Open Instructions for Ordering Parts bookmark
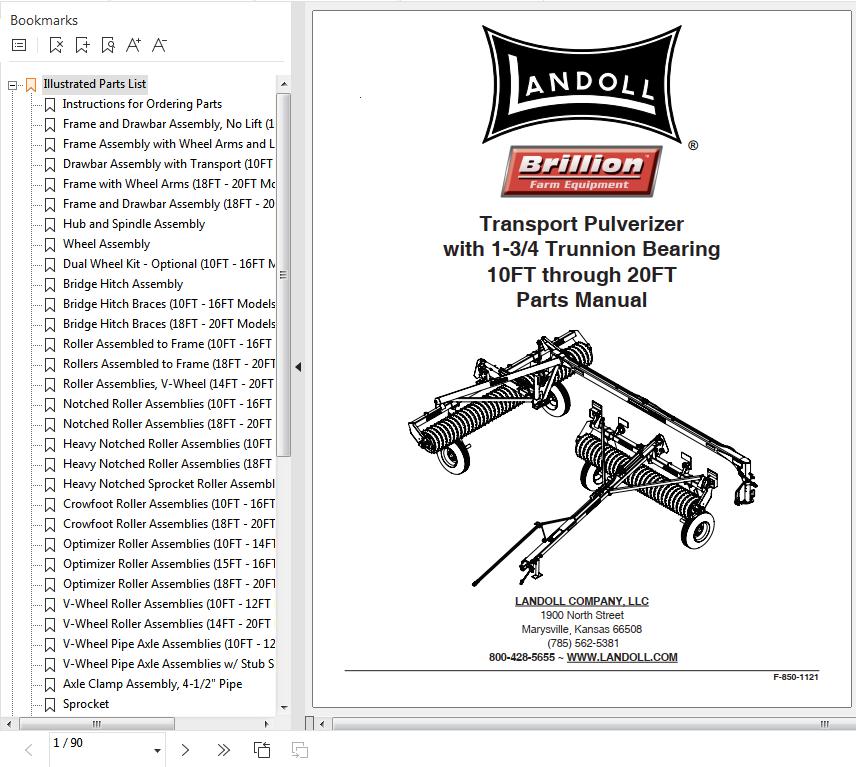 (142, 104)
